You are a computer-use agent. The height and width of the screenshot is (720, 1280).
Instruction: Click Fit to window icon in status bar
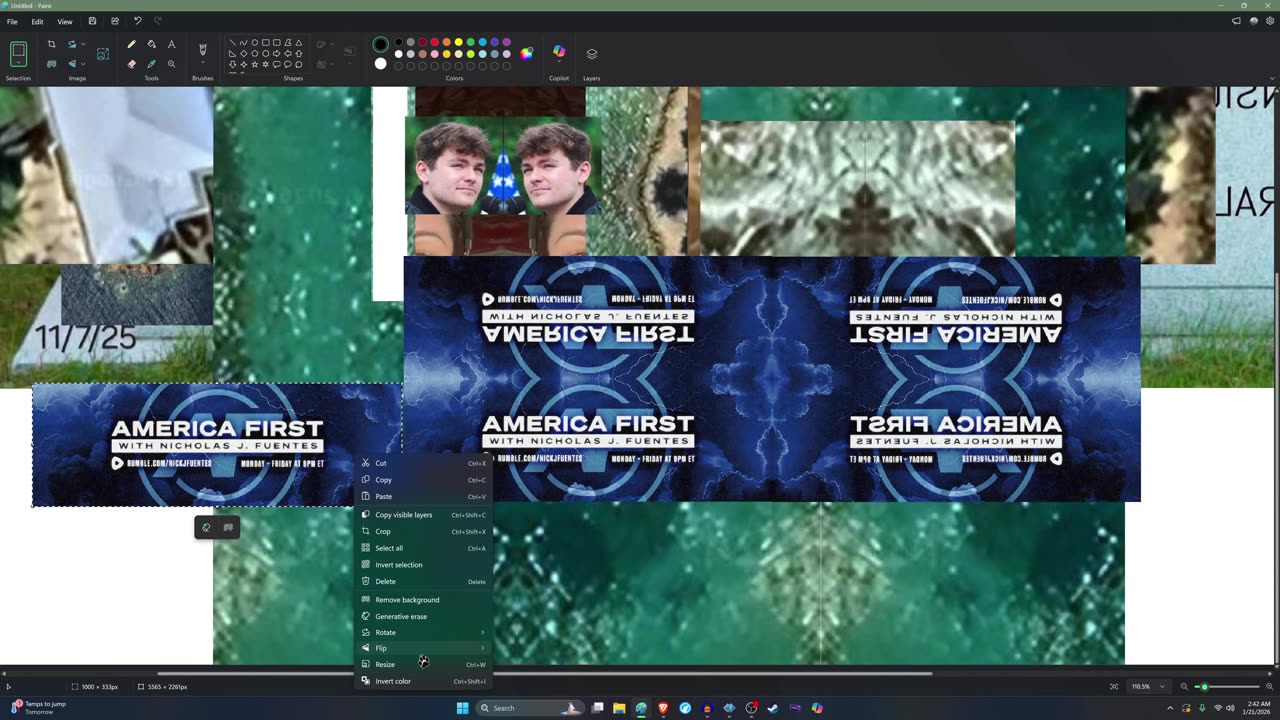coord(1114,687)
